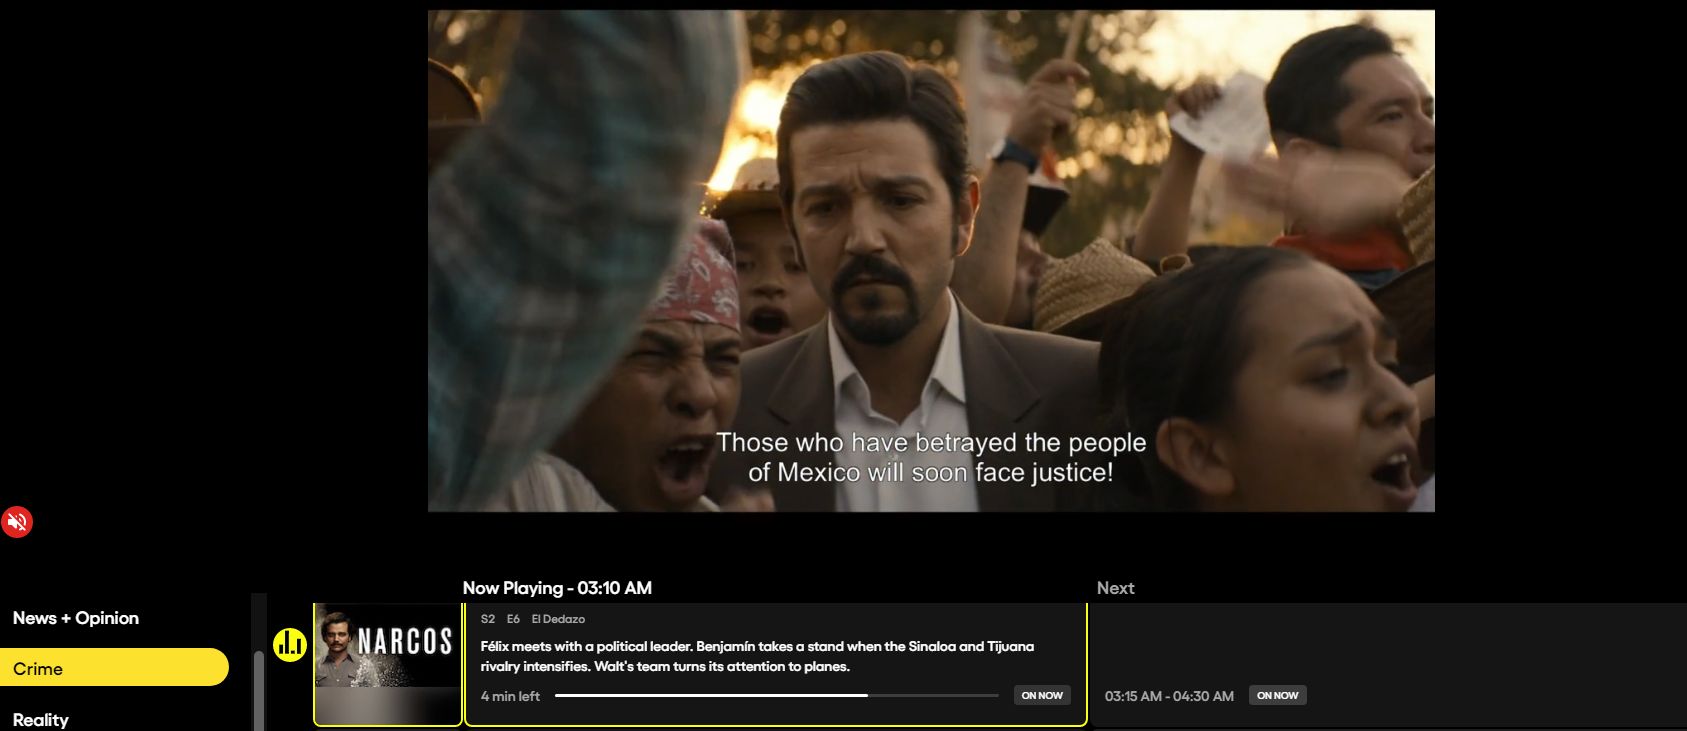
Task: Click the Now Playing - 03:10 AM heading
Action: 557,588
